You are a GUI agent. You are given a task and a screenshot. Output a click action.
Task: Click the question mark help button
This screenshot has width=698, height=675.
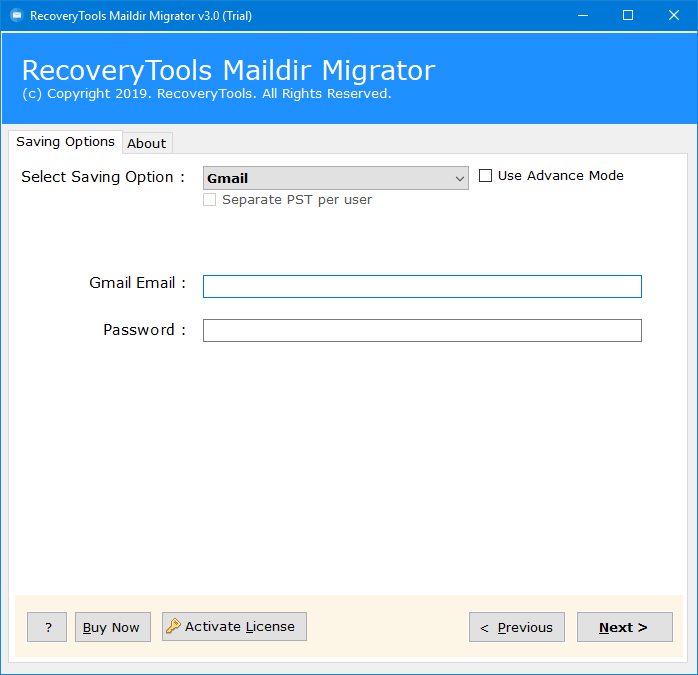pos(47,627)
